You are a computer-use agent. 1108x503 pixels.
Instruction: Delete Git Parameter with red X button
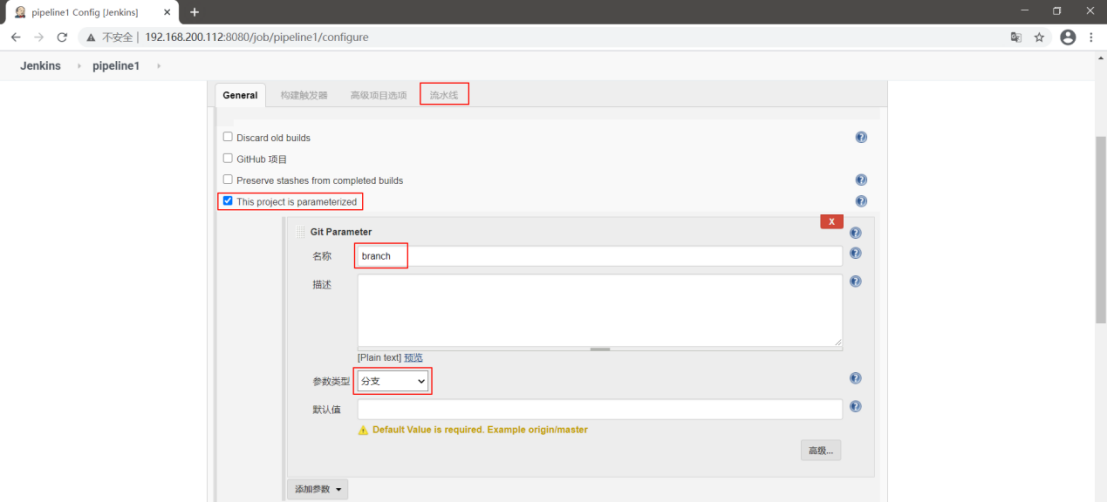(x=832, y=221)
